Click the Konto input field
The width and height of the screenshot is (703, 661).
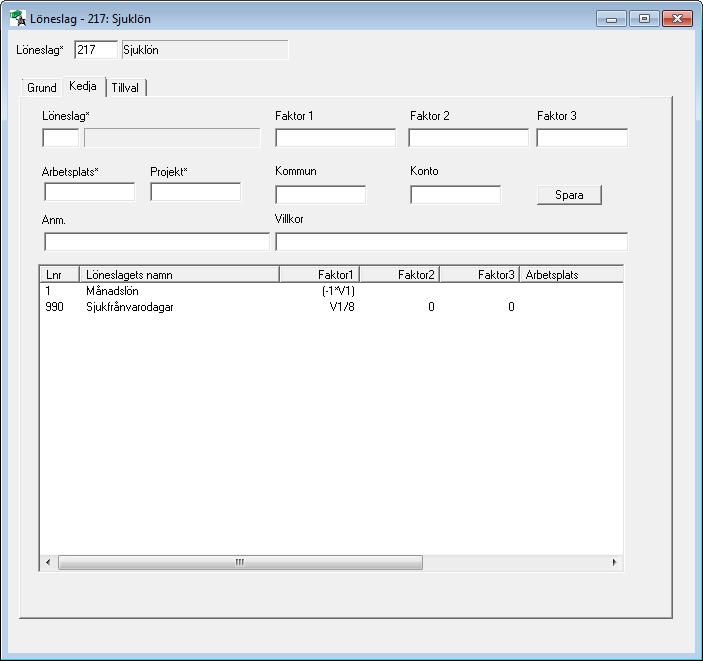[x=456, y=195]
